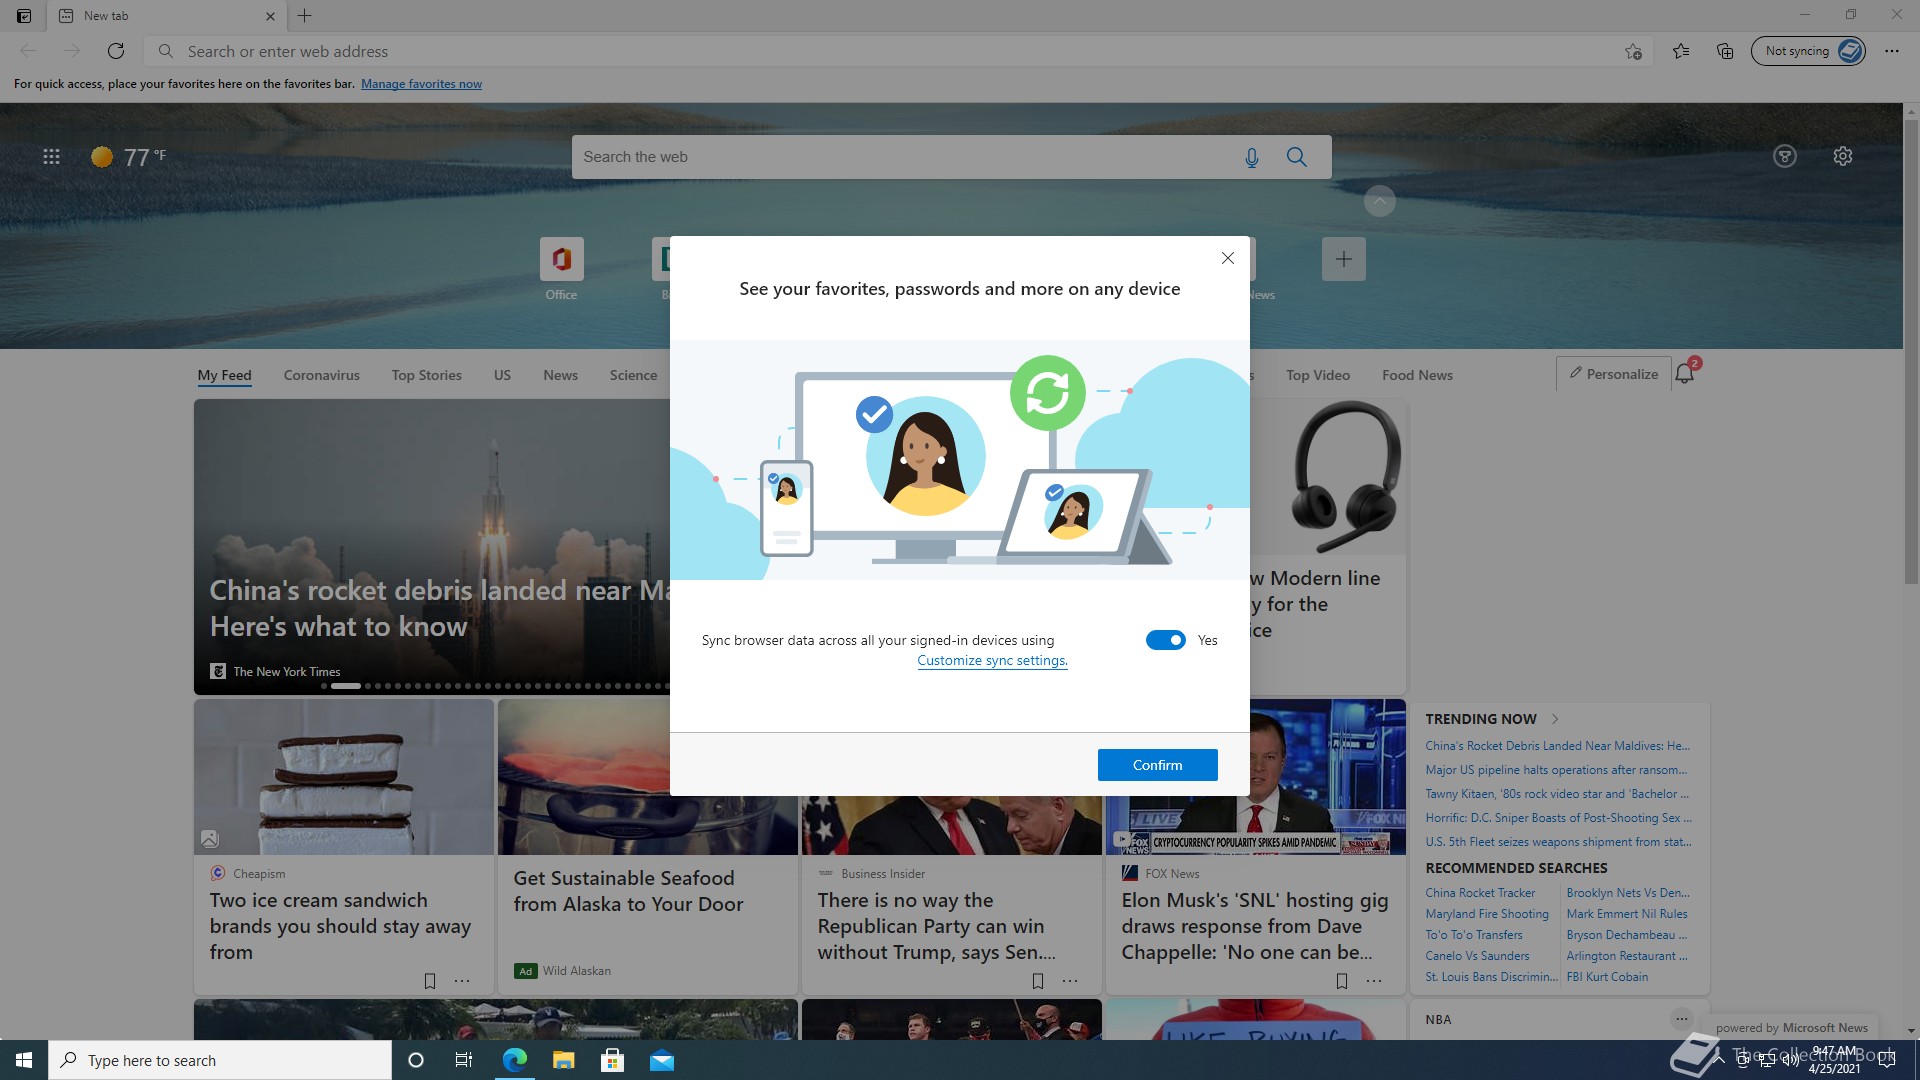Open browser Settings and more menu

1892,51
